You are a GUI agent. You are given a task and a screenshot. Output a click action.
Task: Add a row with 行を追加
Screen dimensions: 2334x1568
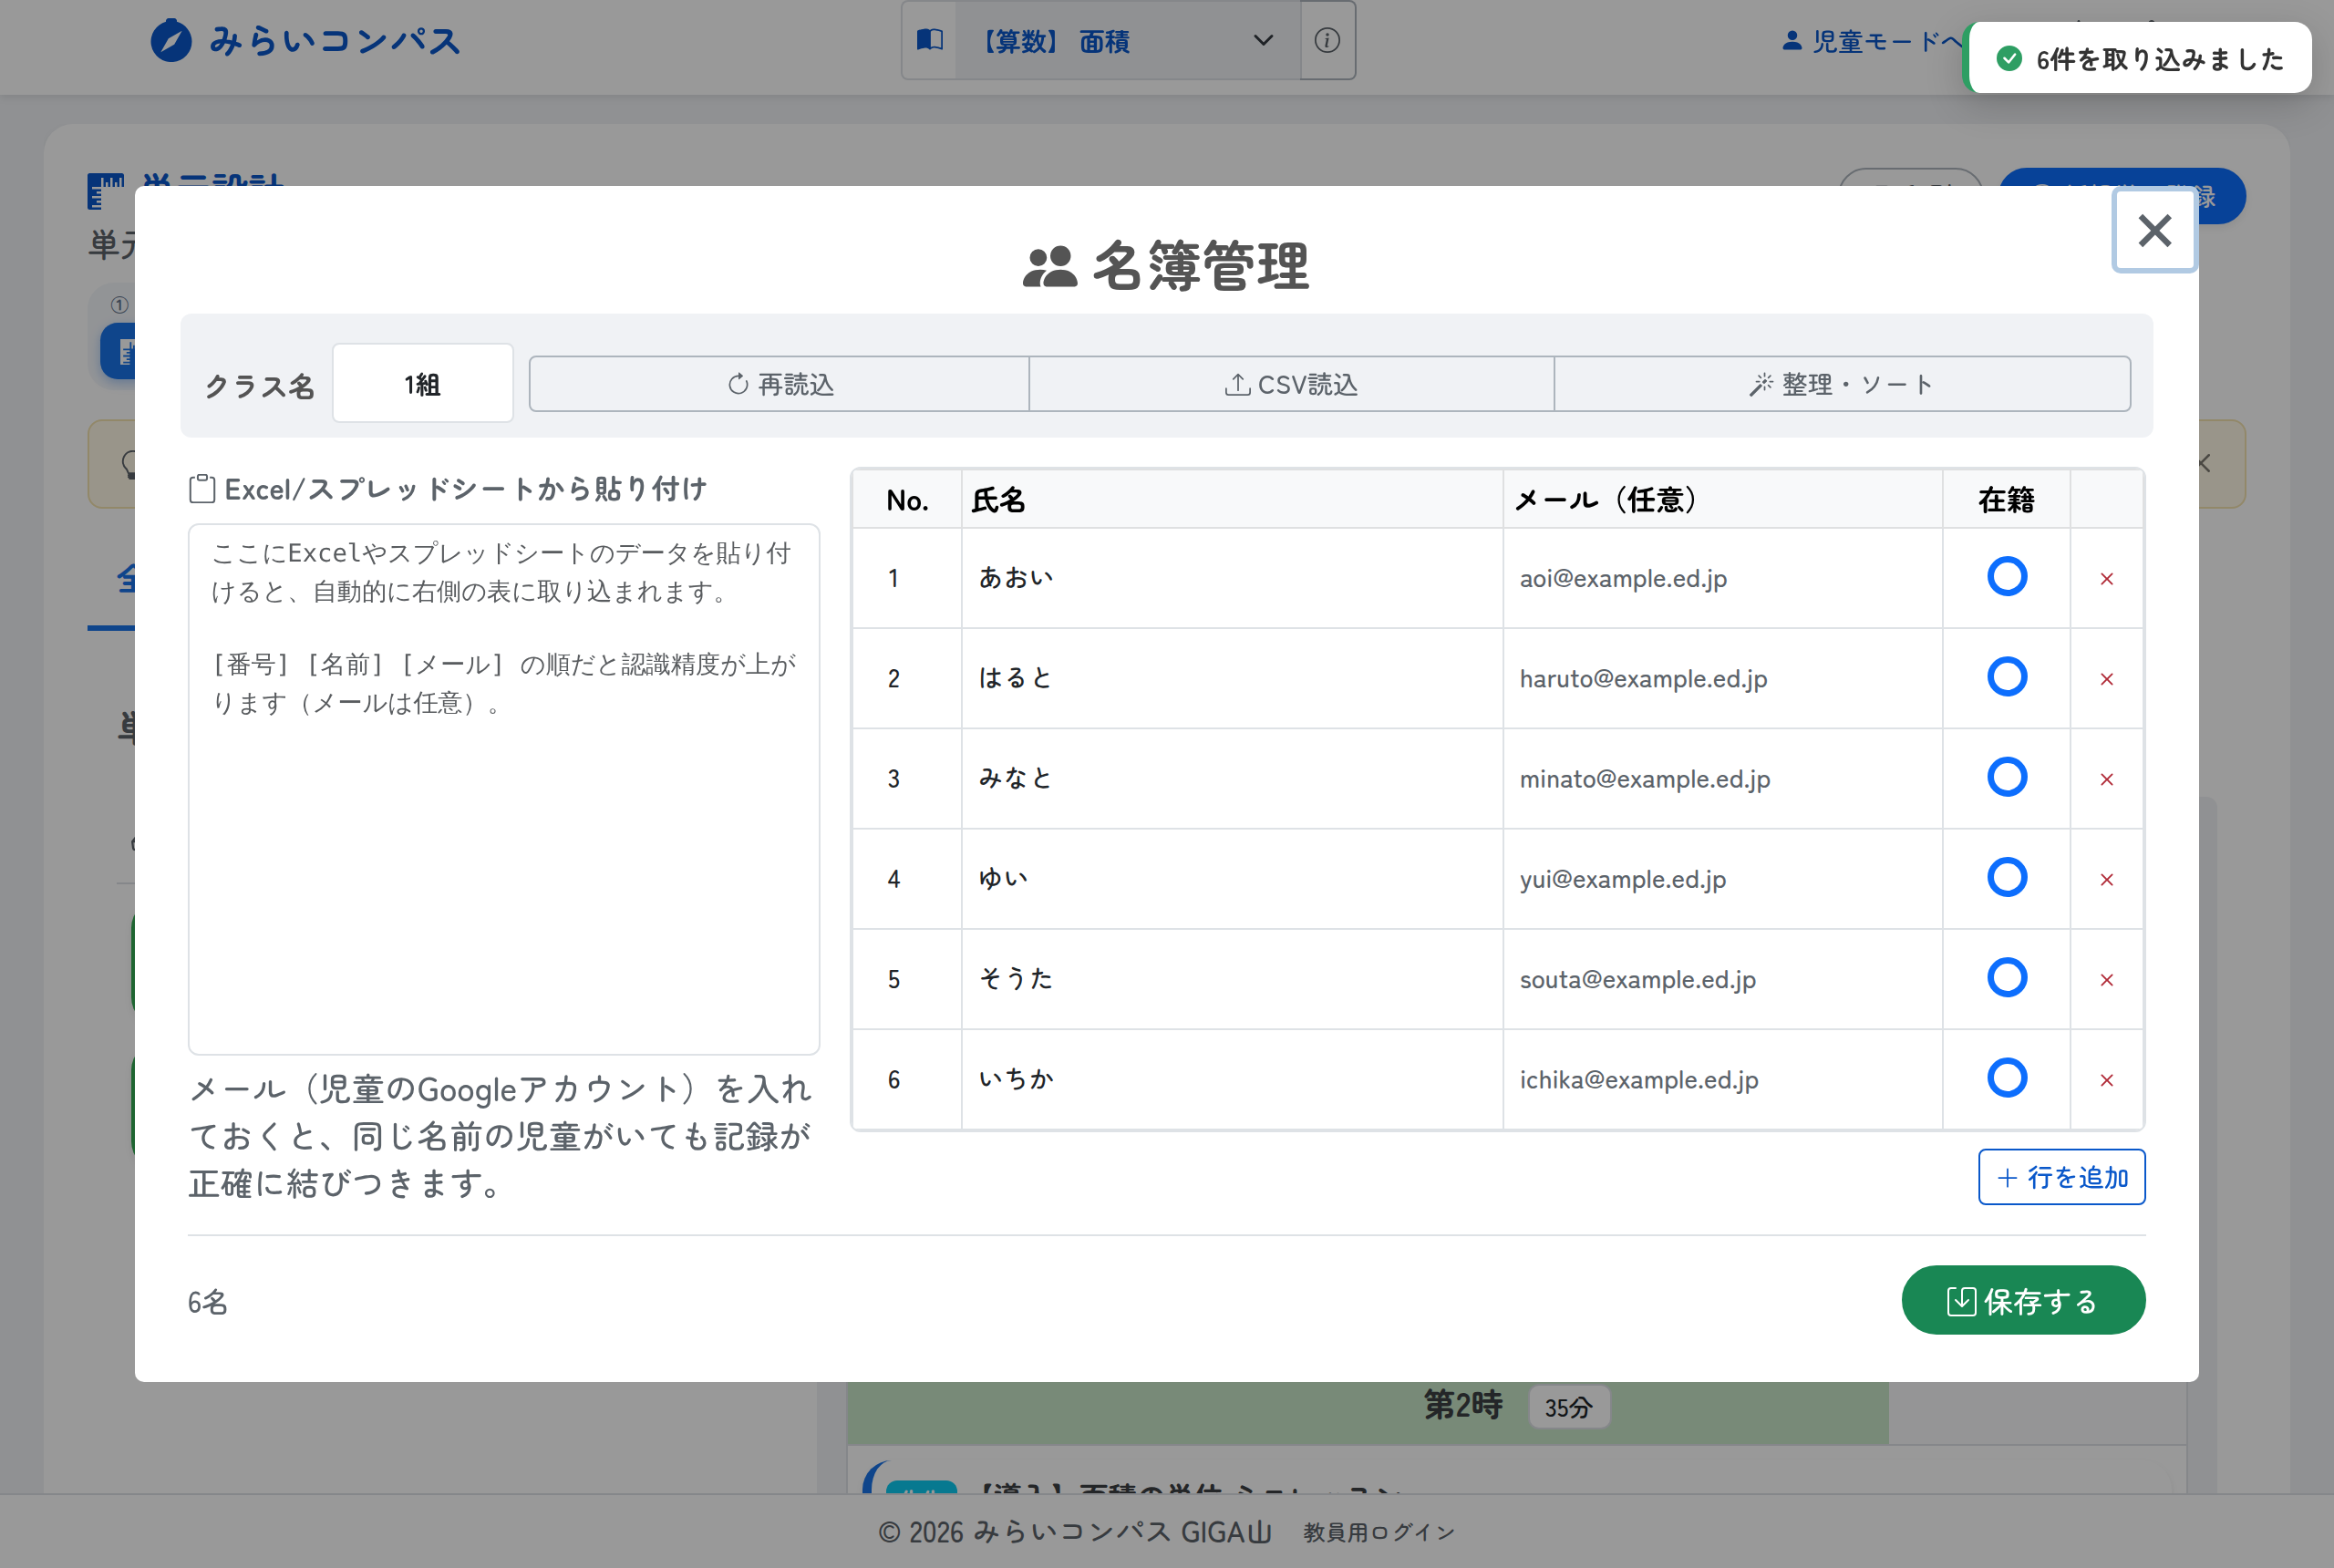click(x=2061, y=1177)
